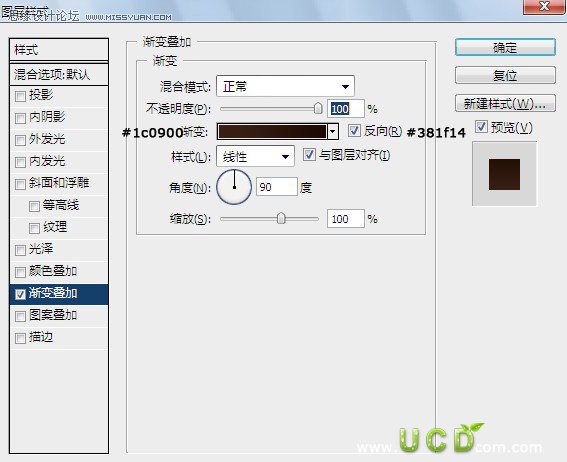Image resolution: width=567 pixels, height=462 pixels.
Task: Click the 新建样式(W)... button
Action: [x=505, y=103]
